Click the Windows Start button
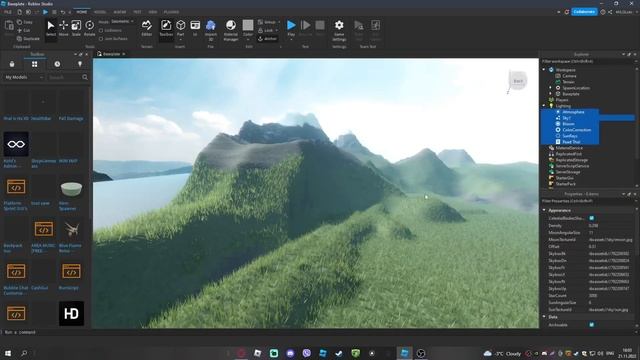640x360 pixels. [x=8, y=353]
